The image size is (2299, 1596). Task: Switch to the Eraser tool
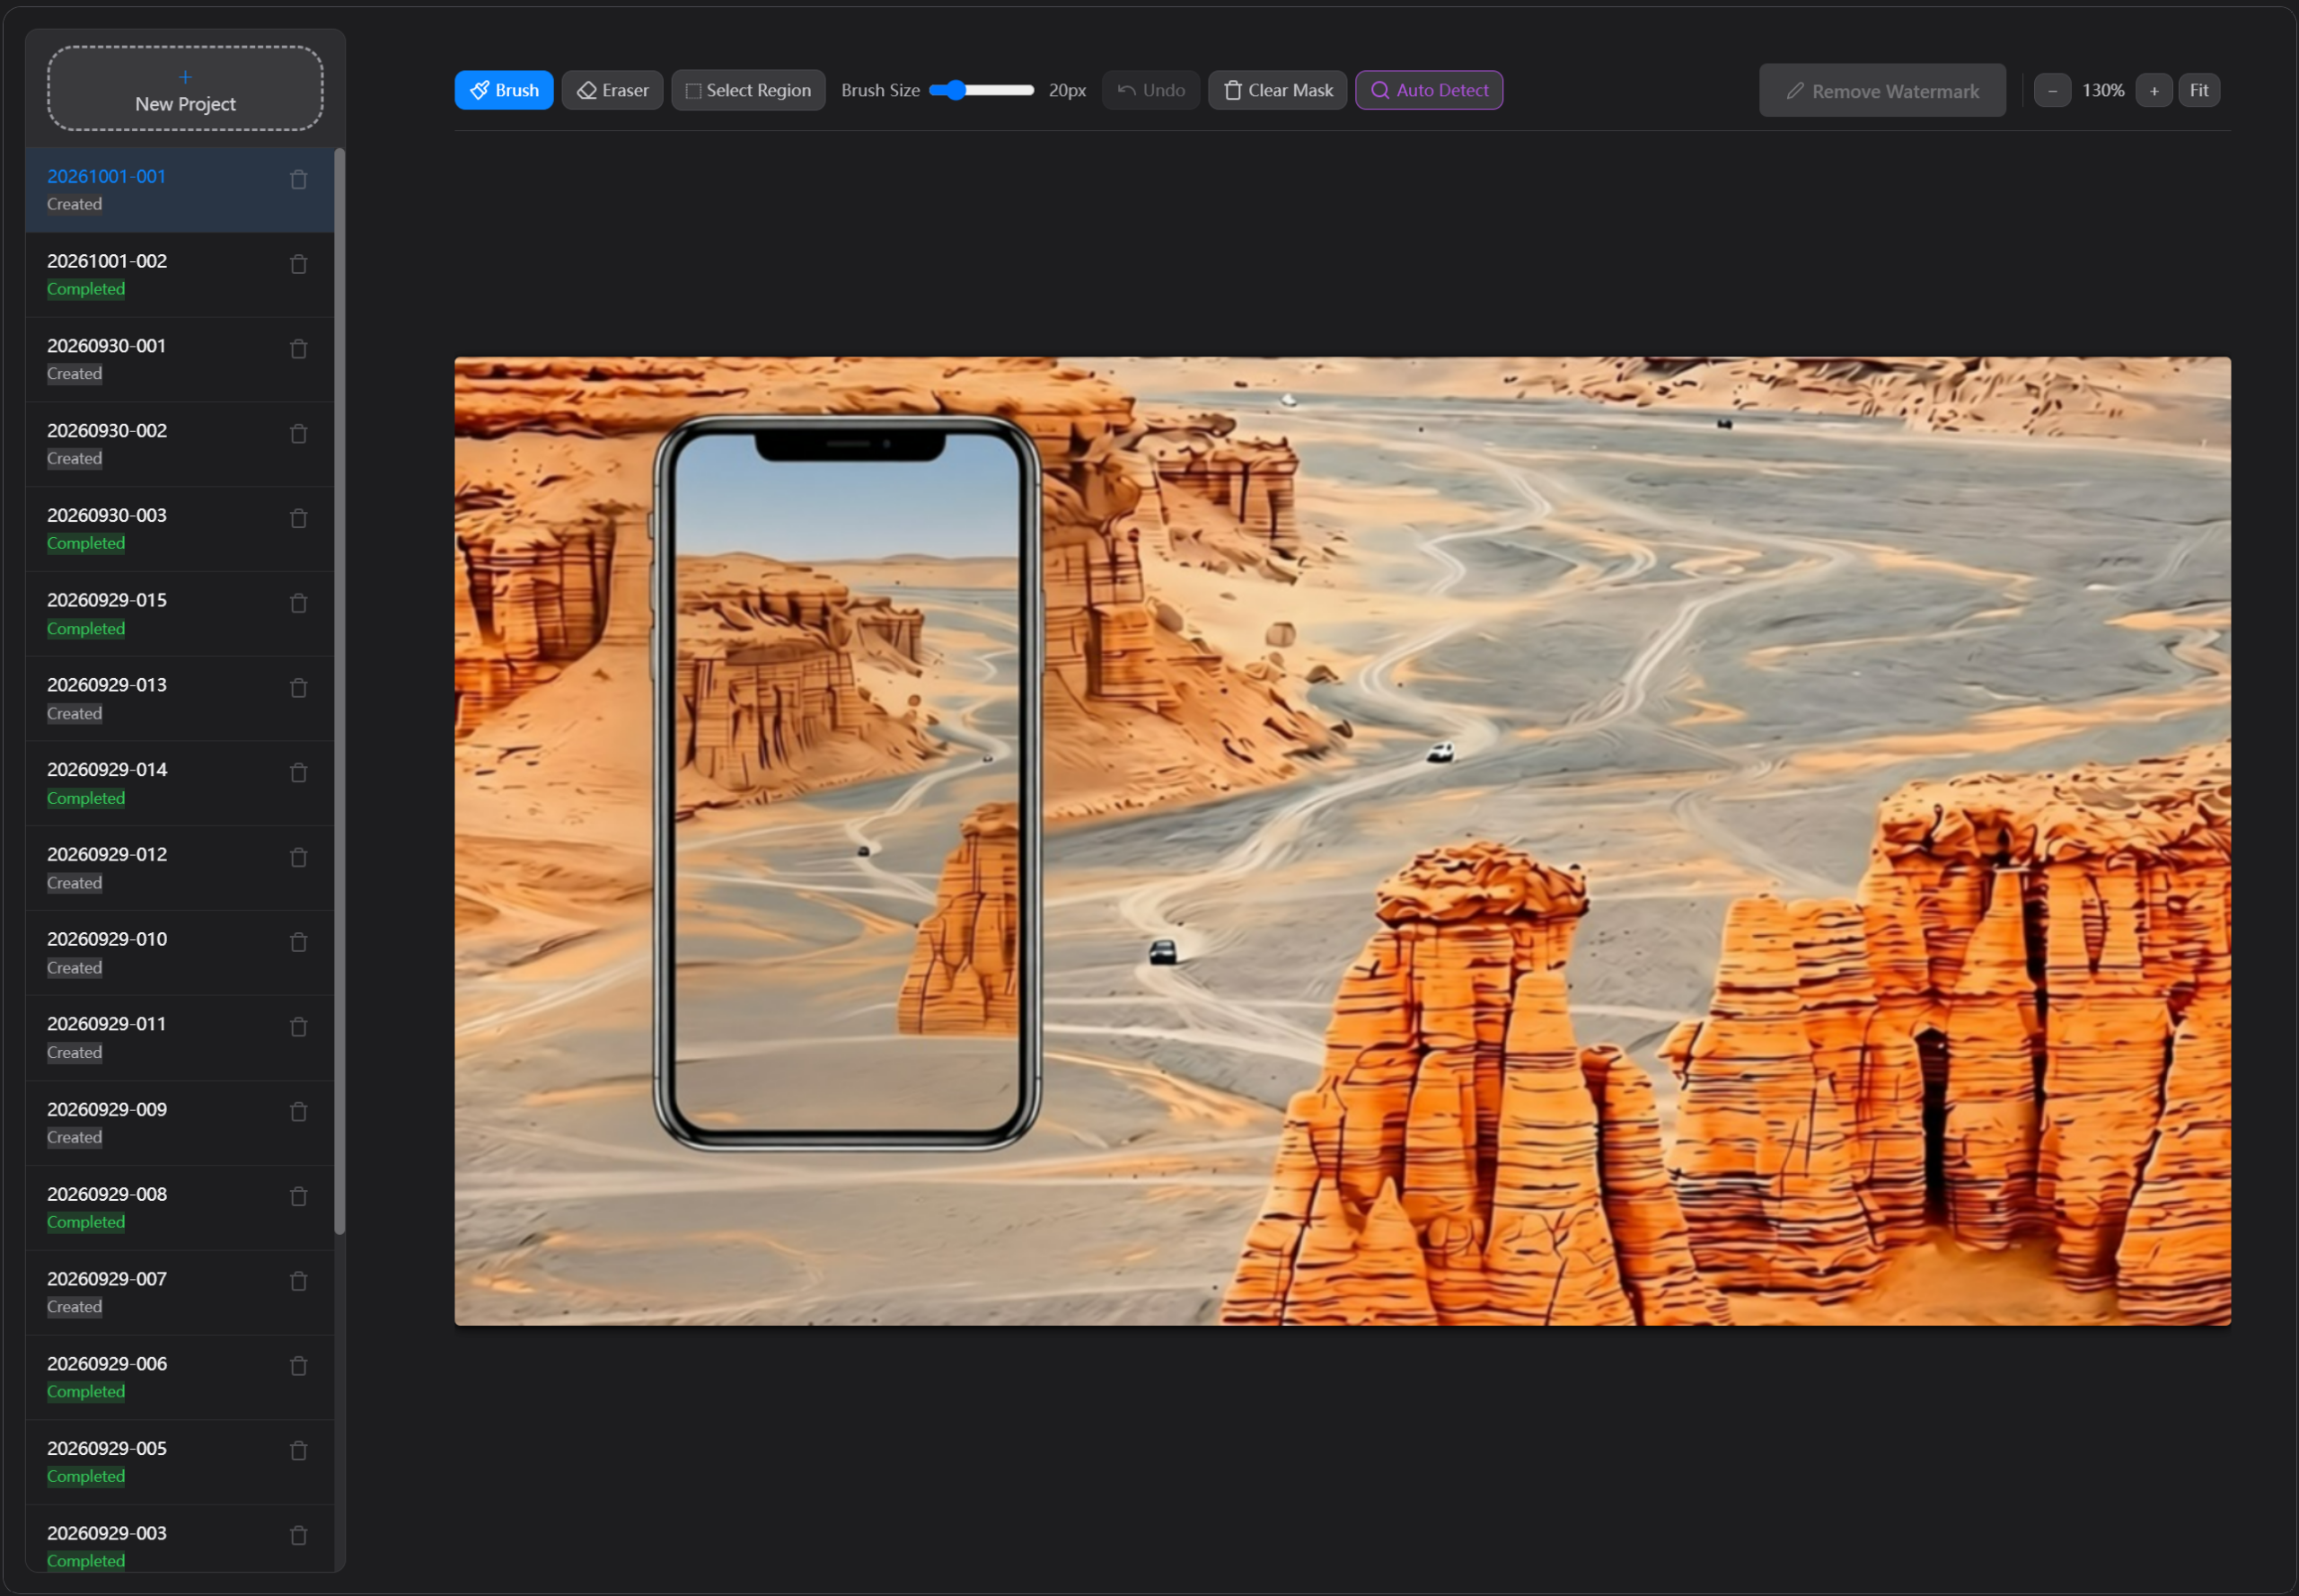tap(612, 90)
